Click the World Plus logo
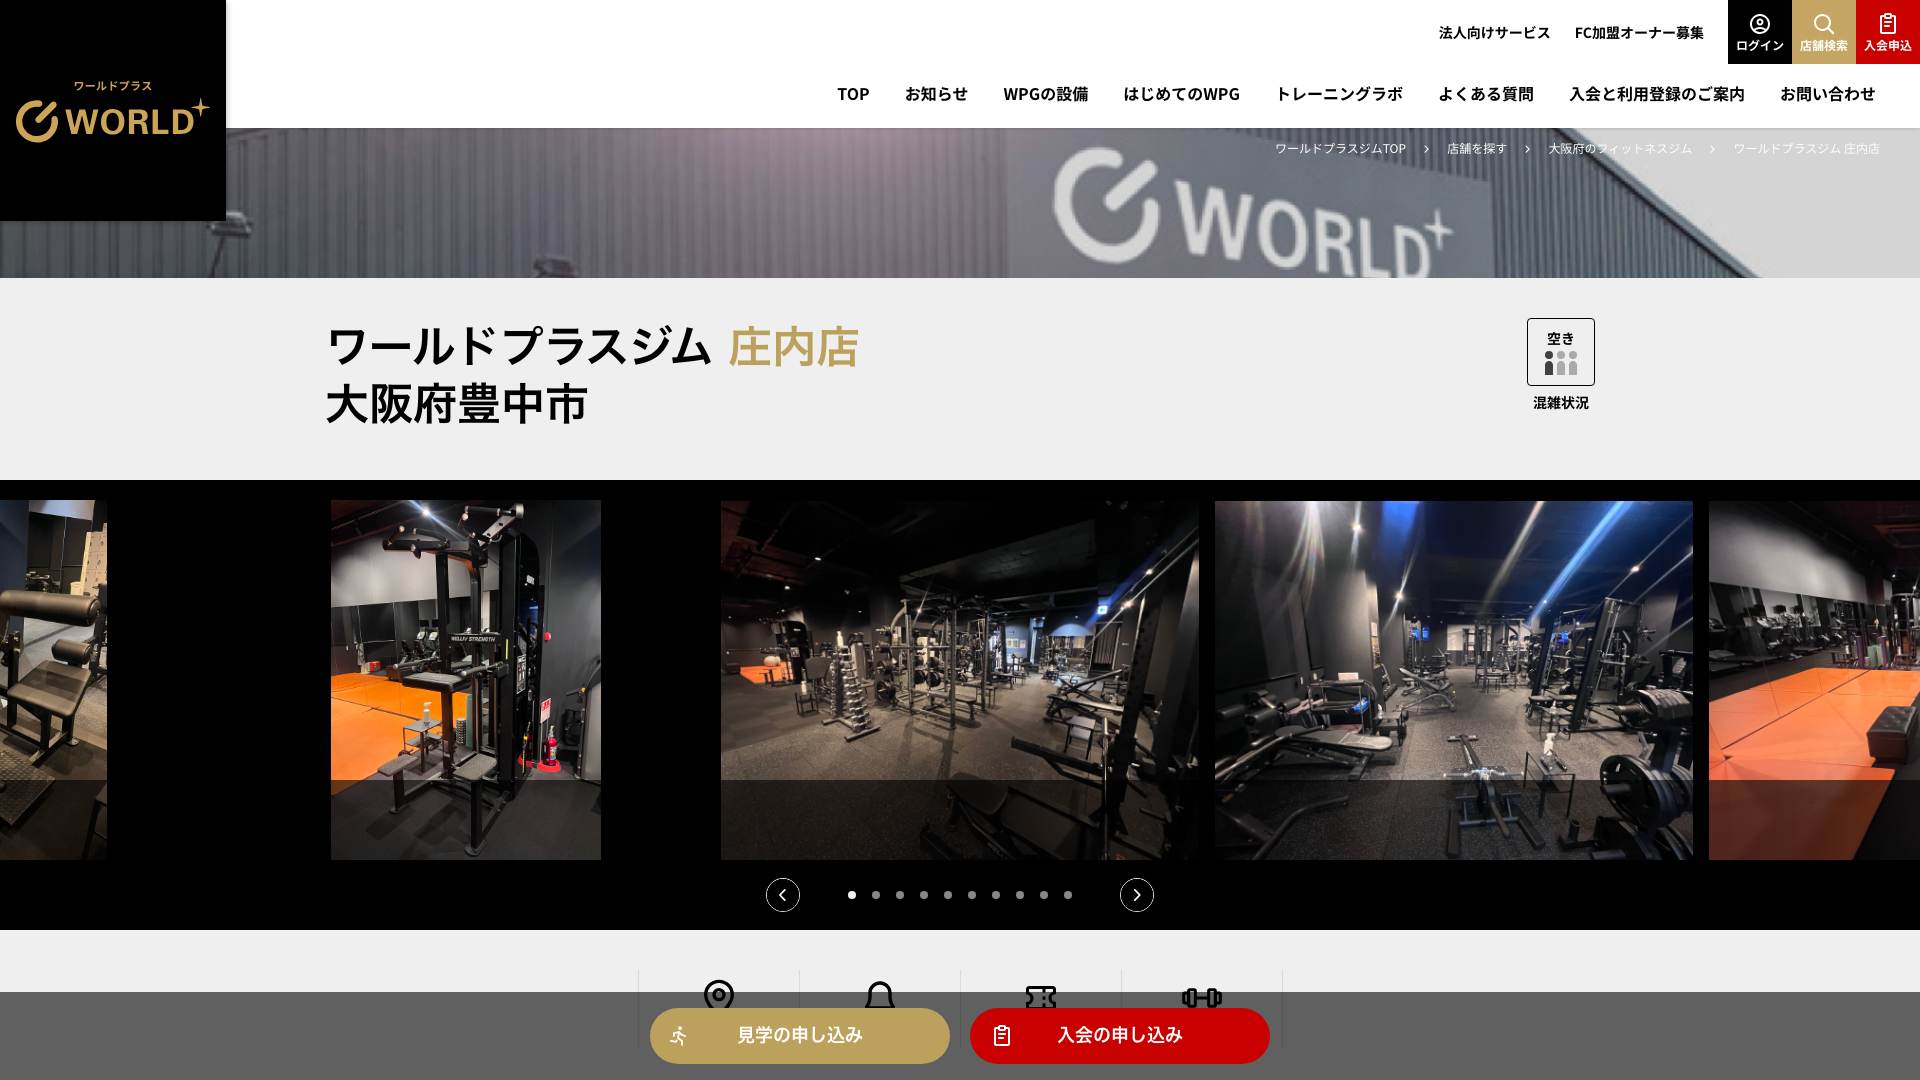This screenshot has height=1080, width=1920. (x=112, y=111)
